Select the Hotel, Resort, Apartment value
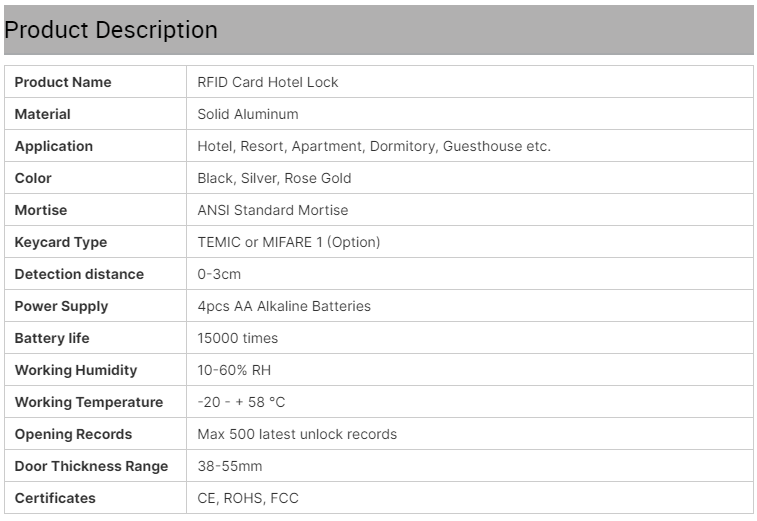This screenshot has width=757, height=521. (x=374, y=146)
